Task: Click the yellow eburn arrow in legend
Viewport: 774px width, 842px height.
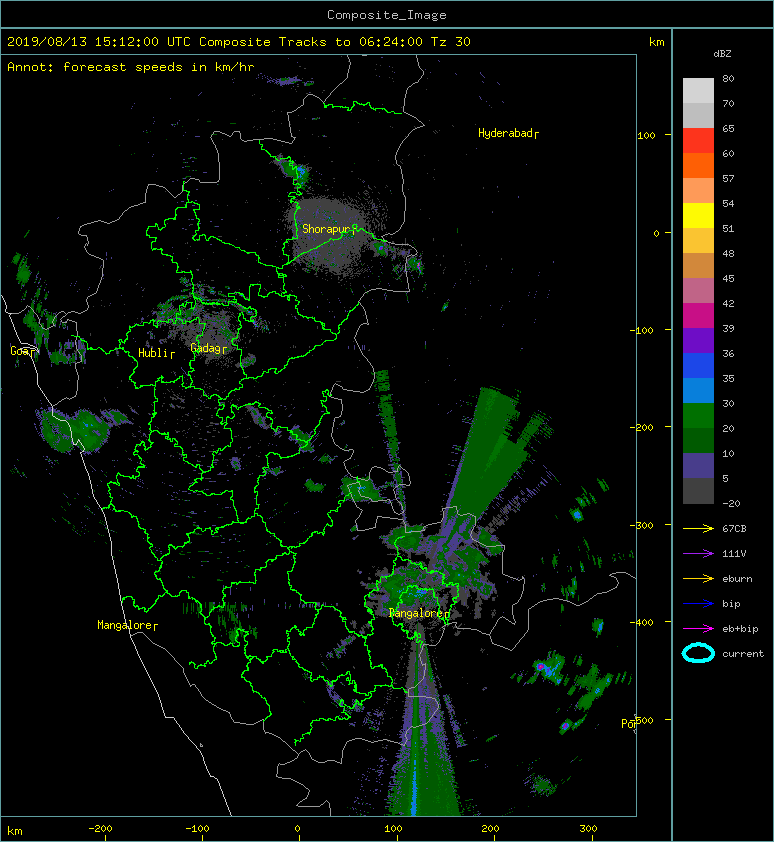Action: [698, 578]
